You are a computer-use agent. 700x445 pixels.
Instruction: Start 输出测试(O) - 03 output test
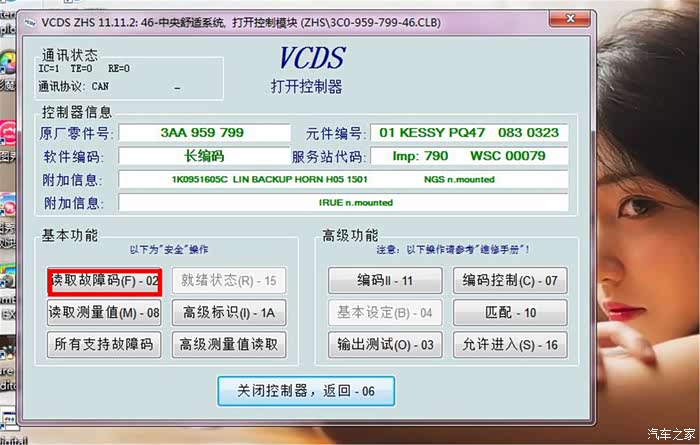pos(385,345)
